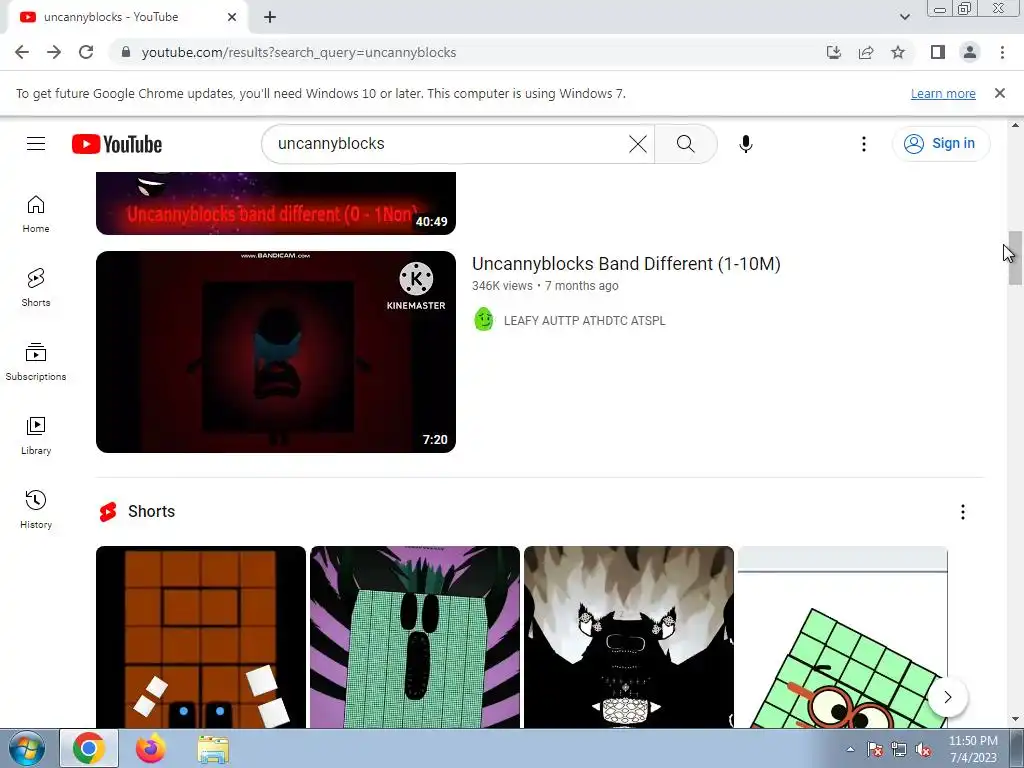Open Action Center flag tray icon

click(x=875, y=750)
